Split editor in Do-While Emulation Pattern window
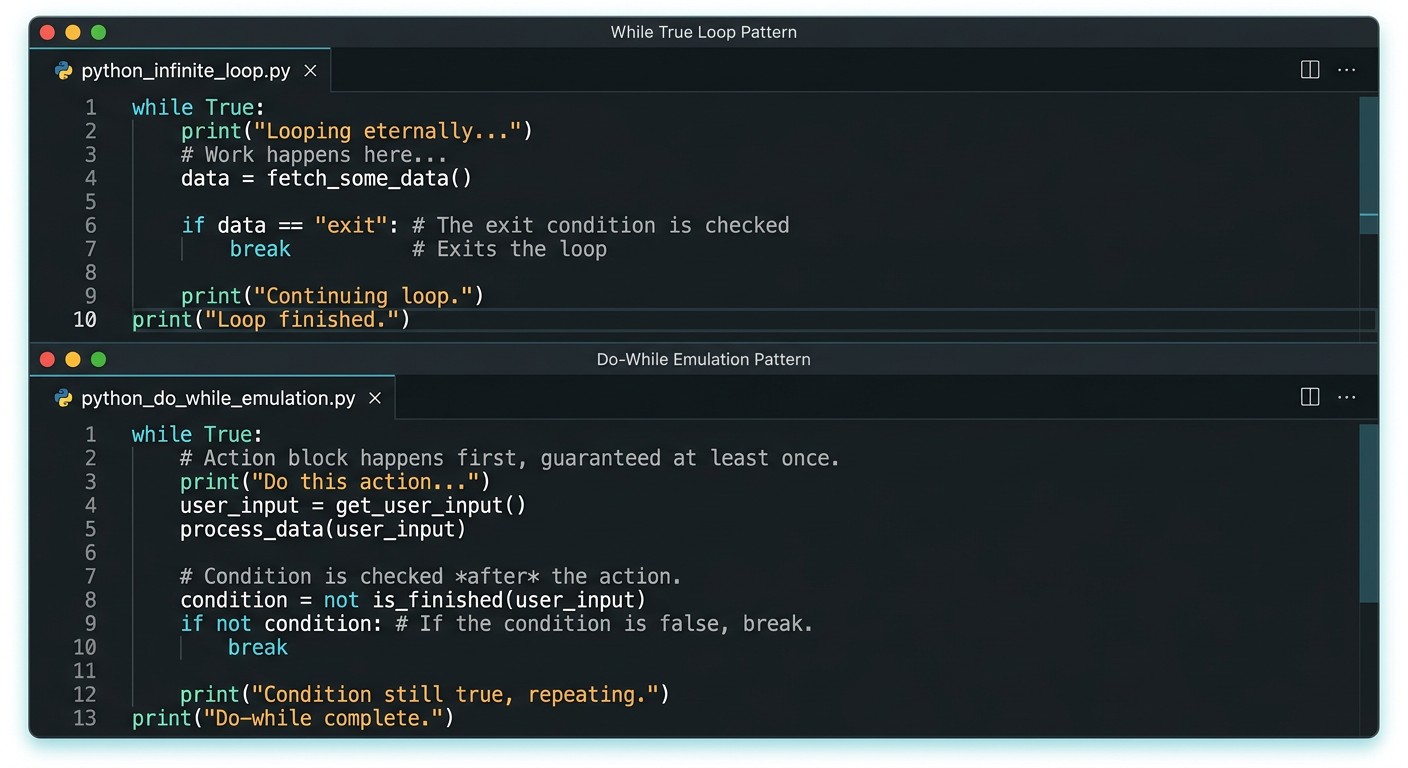The width and height of the screenshot is (1408, 768). [1310, 397]
